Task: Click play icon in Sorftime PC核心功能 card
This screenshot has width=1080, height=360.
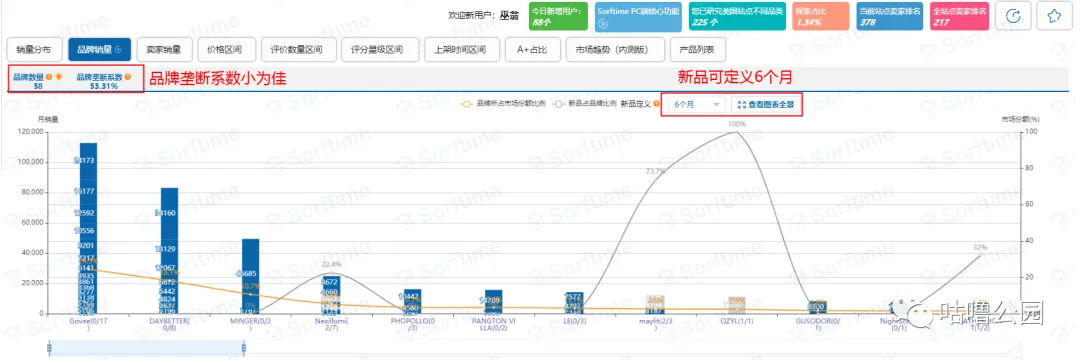Action: tap(603, 23)
